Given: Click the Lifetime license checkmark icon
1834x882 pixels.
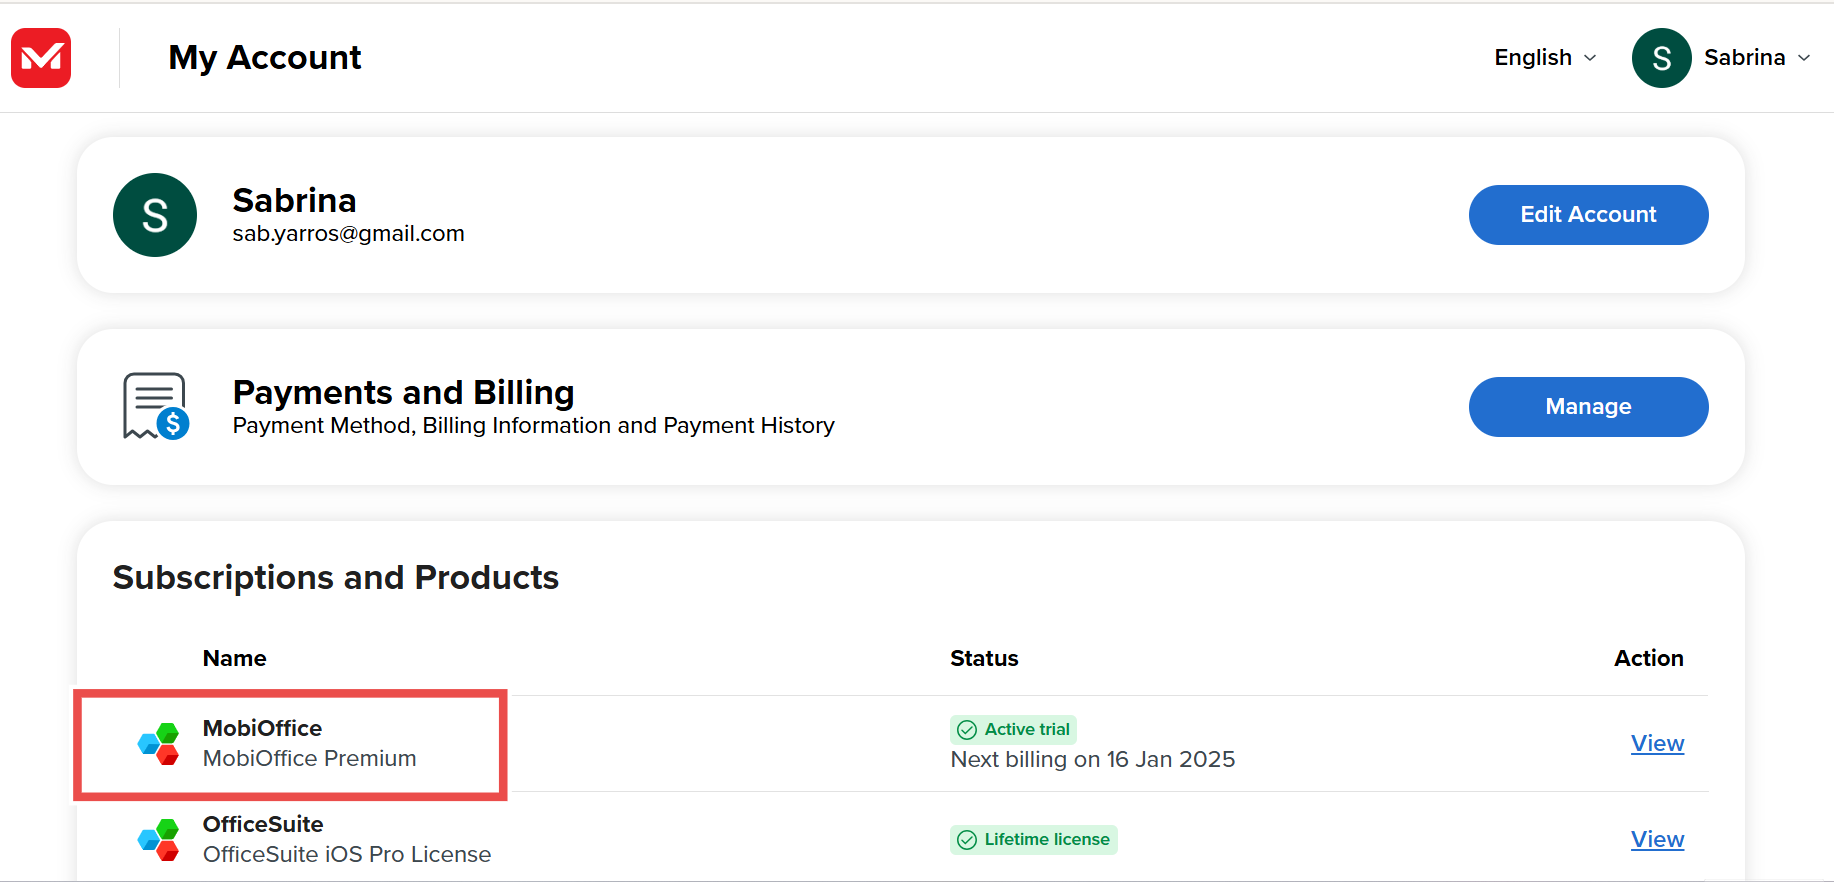Looking at the screenshot, I should pos(967,840).
